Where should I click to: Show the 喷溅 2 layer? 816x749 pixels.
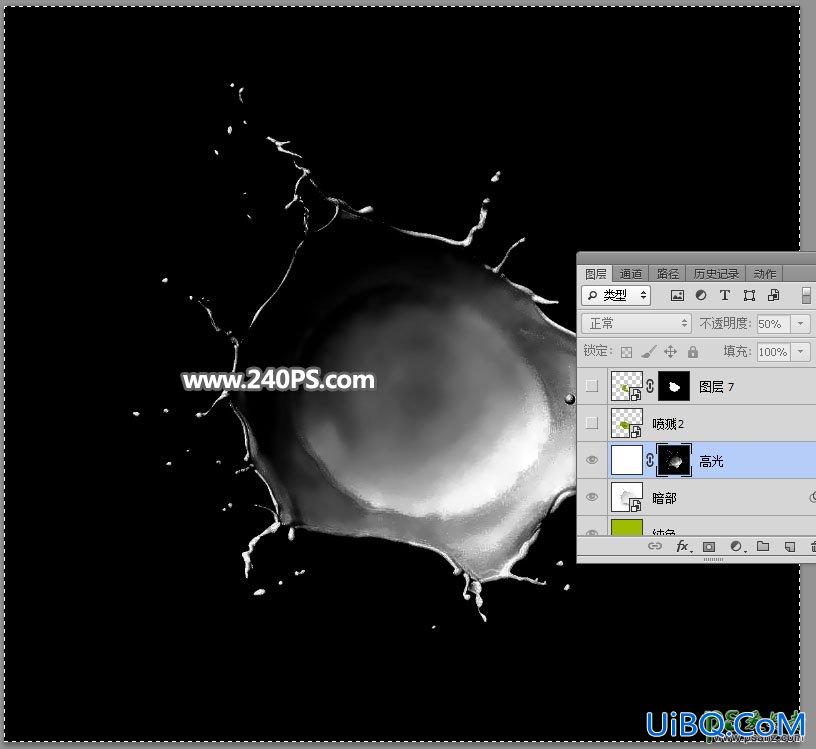[592, 423]
